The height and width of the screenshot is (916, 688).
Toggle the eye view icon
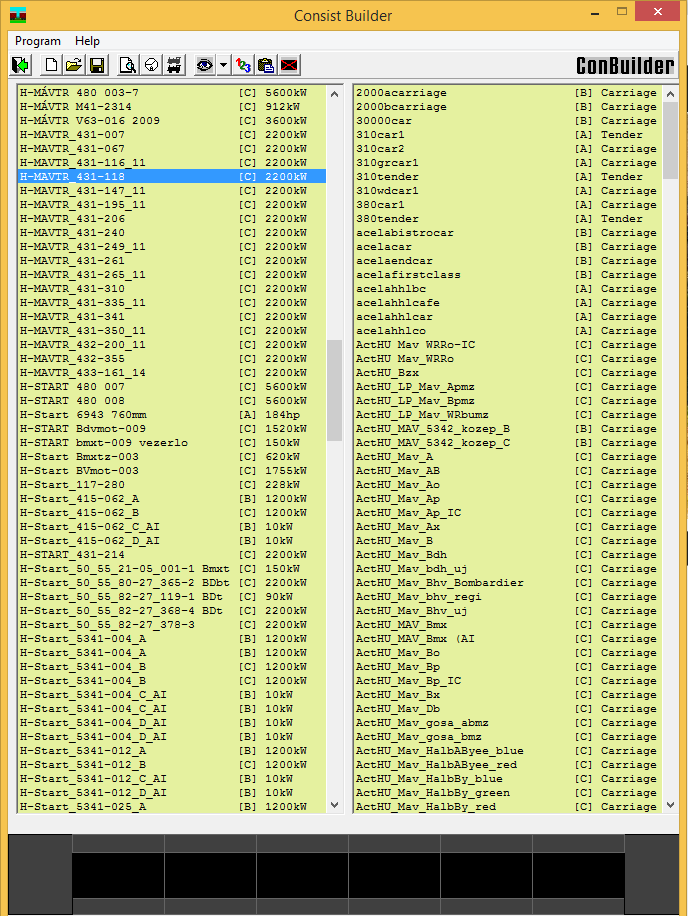[205, 65]
